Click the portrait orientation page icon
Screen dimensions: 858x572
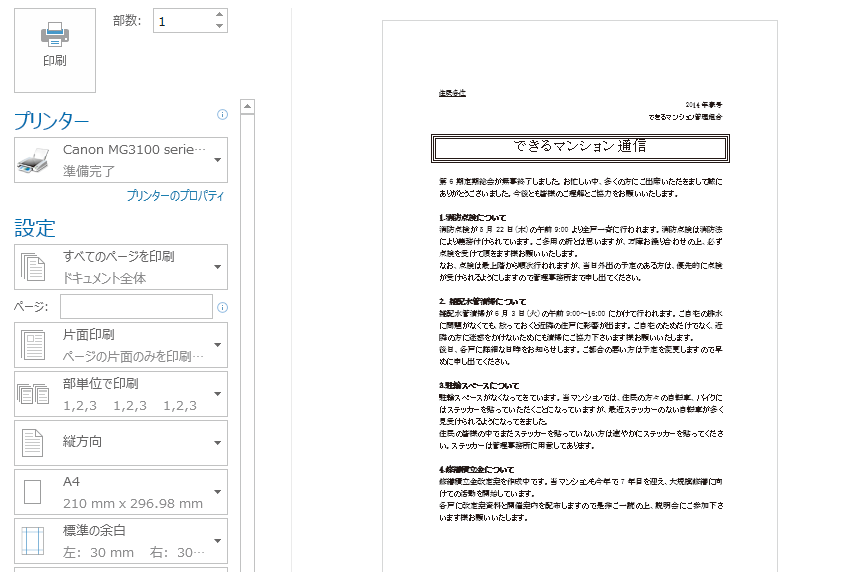tap(32, 443)
